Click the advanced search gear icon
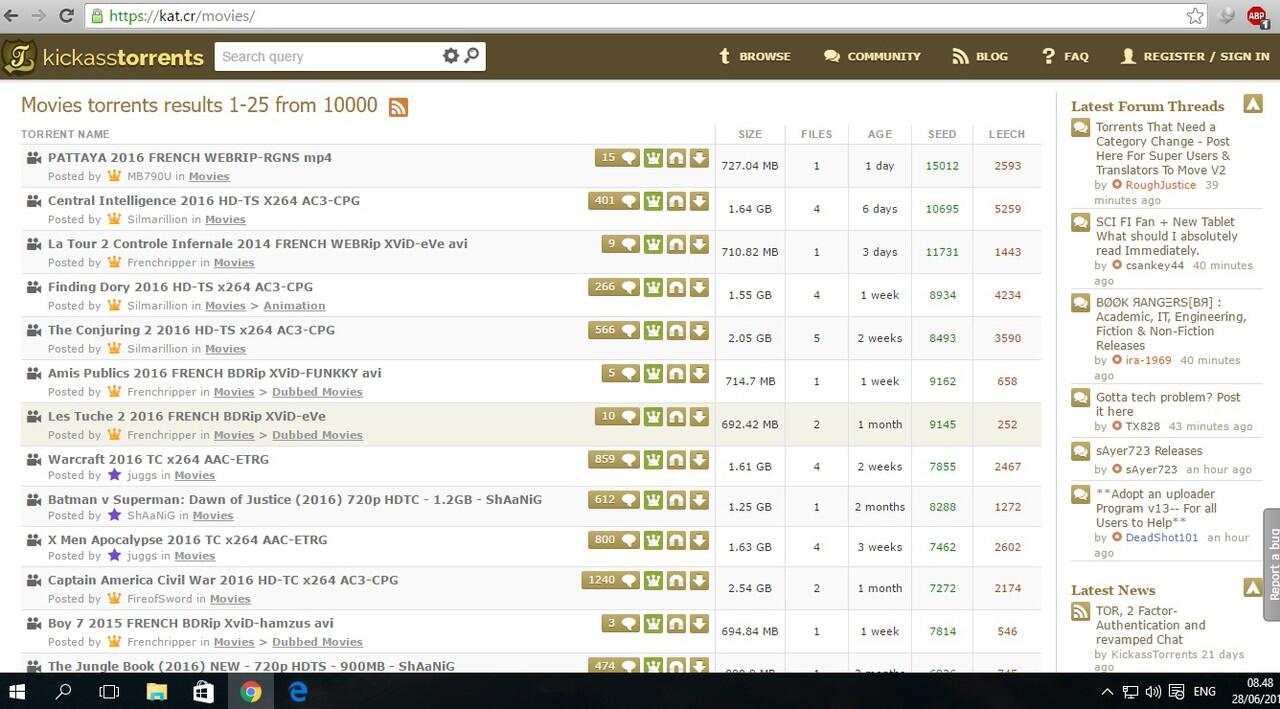Screen dimensions: 1280x709 [451, 56]
